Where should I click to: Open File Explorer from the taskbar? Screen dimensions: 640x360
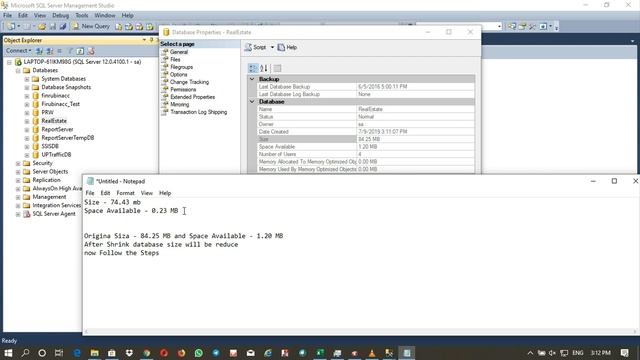click(x=94, y=353)
